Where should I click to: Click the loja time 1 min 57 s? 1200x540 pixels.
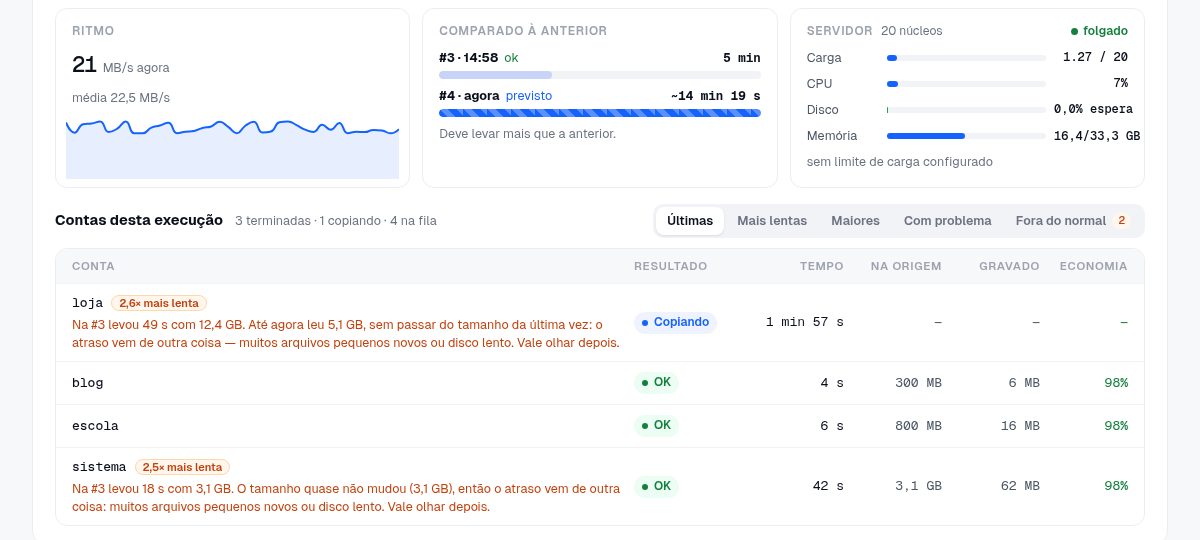pos(805,322)
